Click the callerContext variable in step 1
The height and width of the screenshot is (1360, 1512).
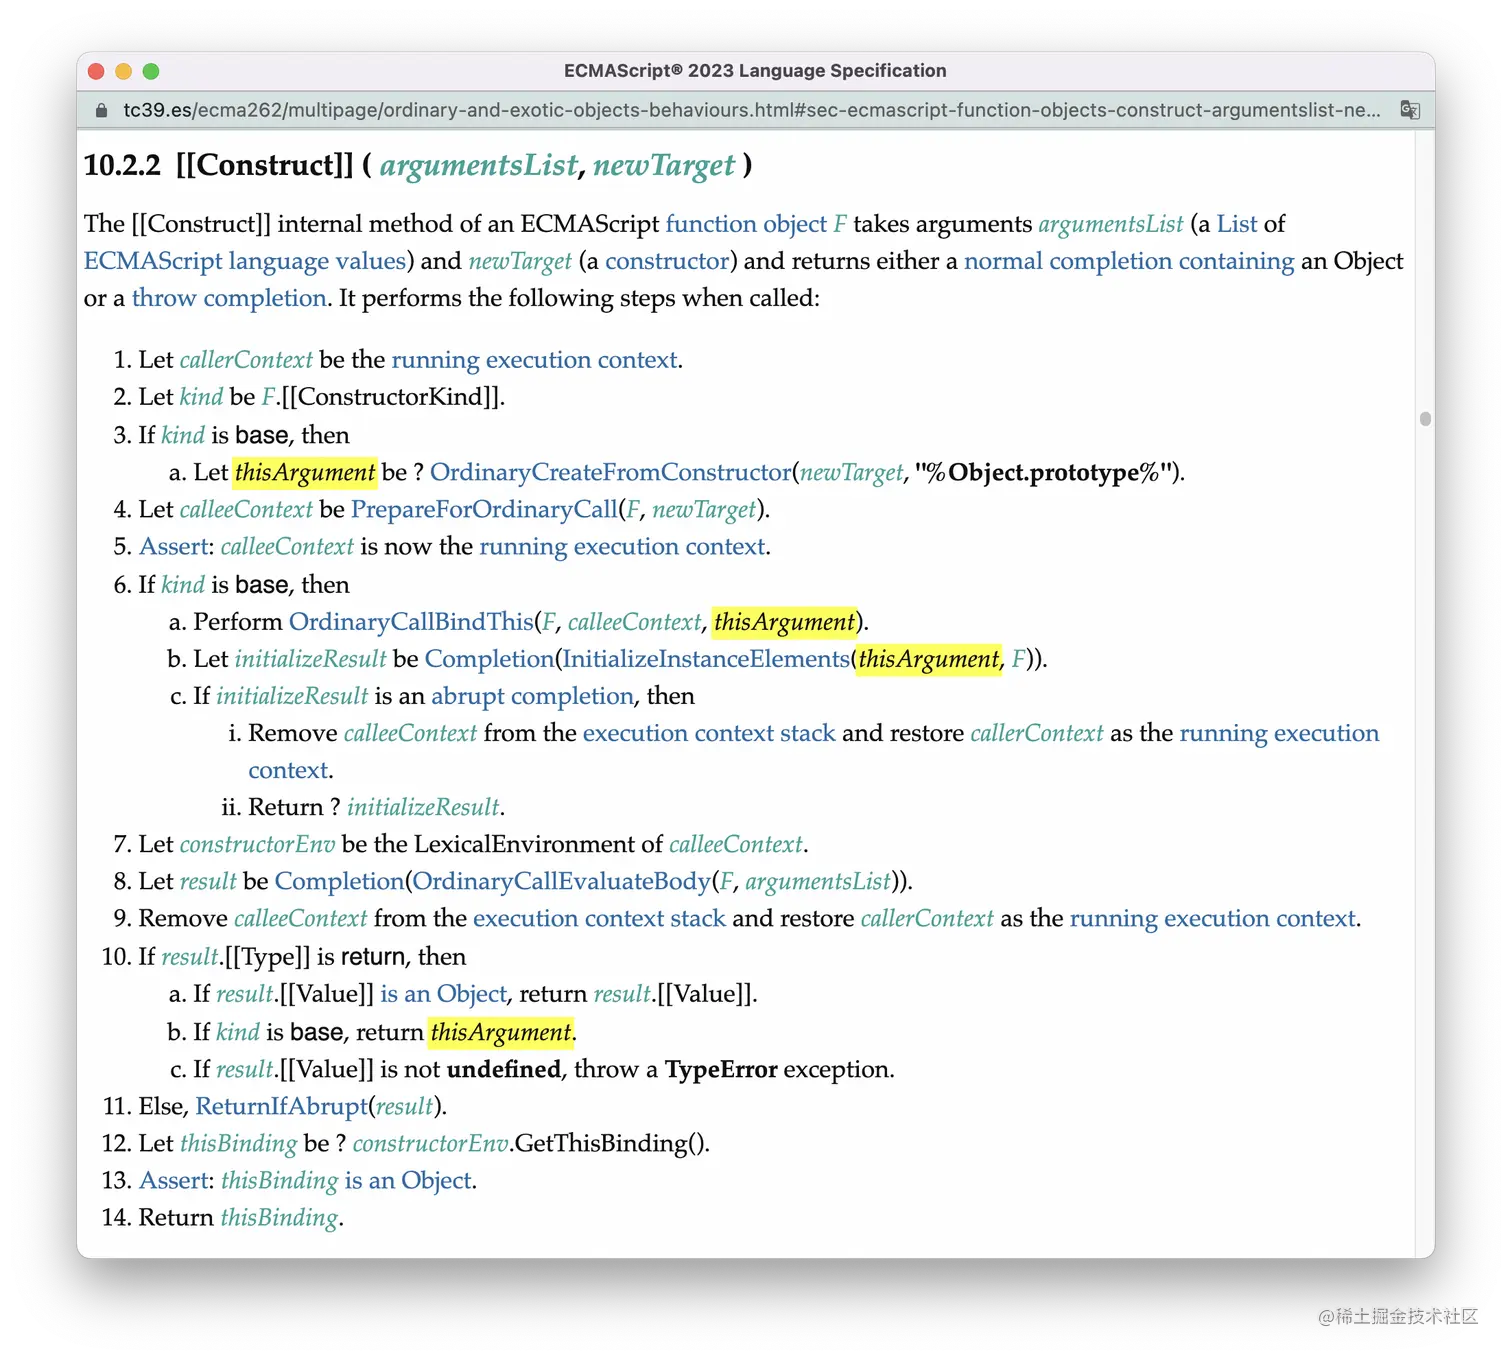(x=246, y=360)
